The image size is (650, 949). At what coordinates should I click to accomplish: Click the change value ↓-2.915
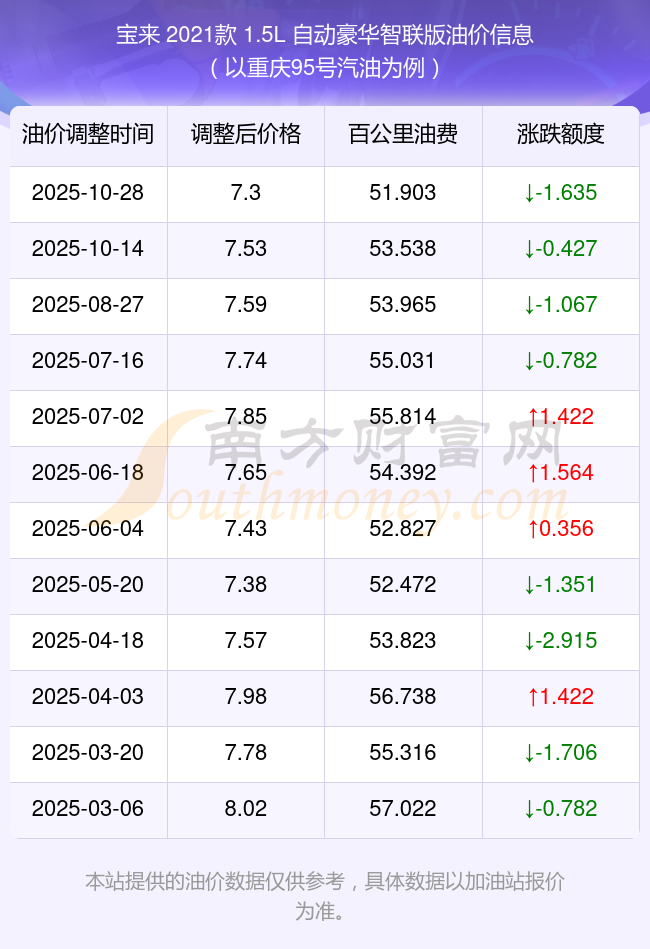[x=560, y=641]
